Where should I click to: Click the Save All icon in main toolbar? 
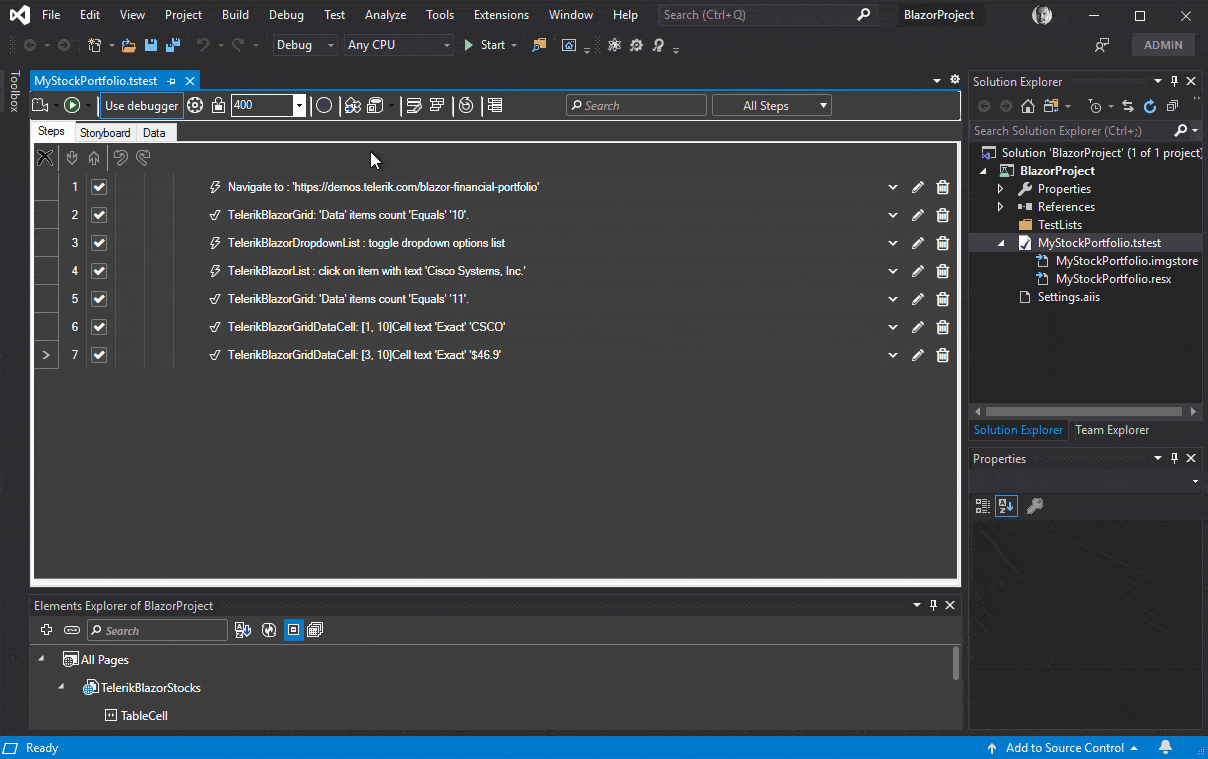tap(173, 45)
